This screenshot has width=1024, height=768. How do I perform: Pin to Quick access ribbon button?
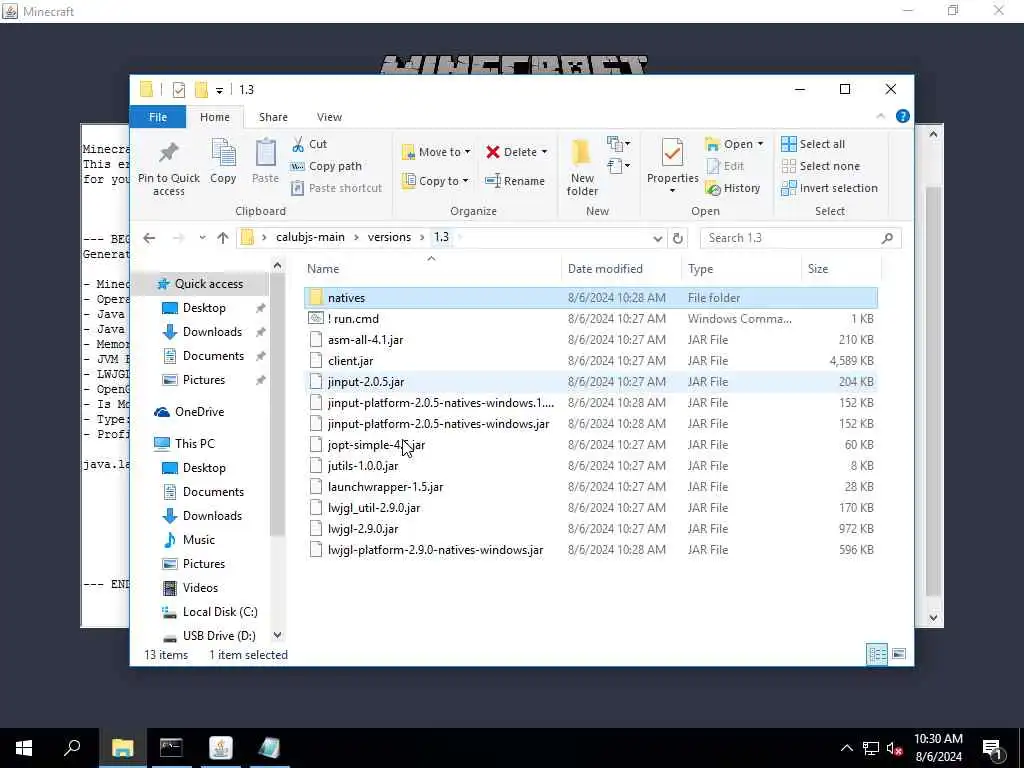click(168, 167)
